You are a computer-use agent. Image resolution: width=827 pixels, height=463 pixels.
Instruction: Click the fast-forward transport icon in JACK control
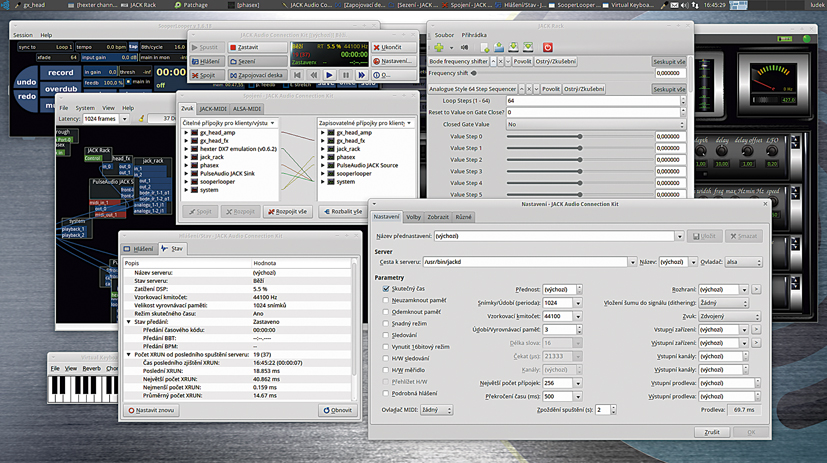click(x=362, y=75)
